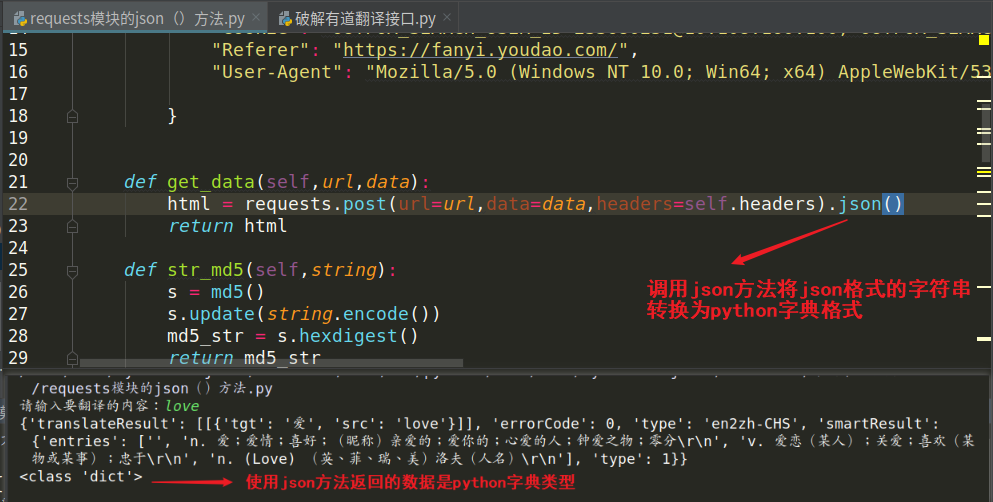The image size is (993, 502).
Task: Click the editor horizontal scrollbar thumb
Action: pyautogui.click(x=271, y=363)
